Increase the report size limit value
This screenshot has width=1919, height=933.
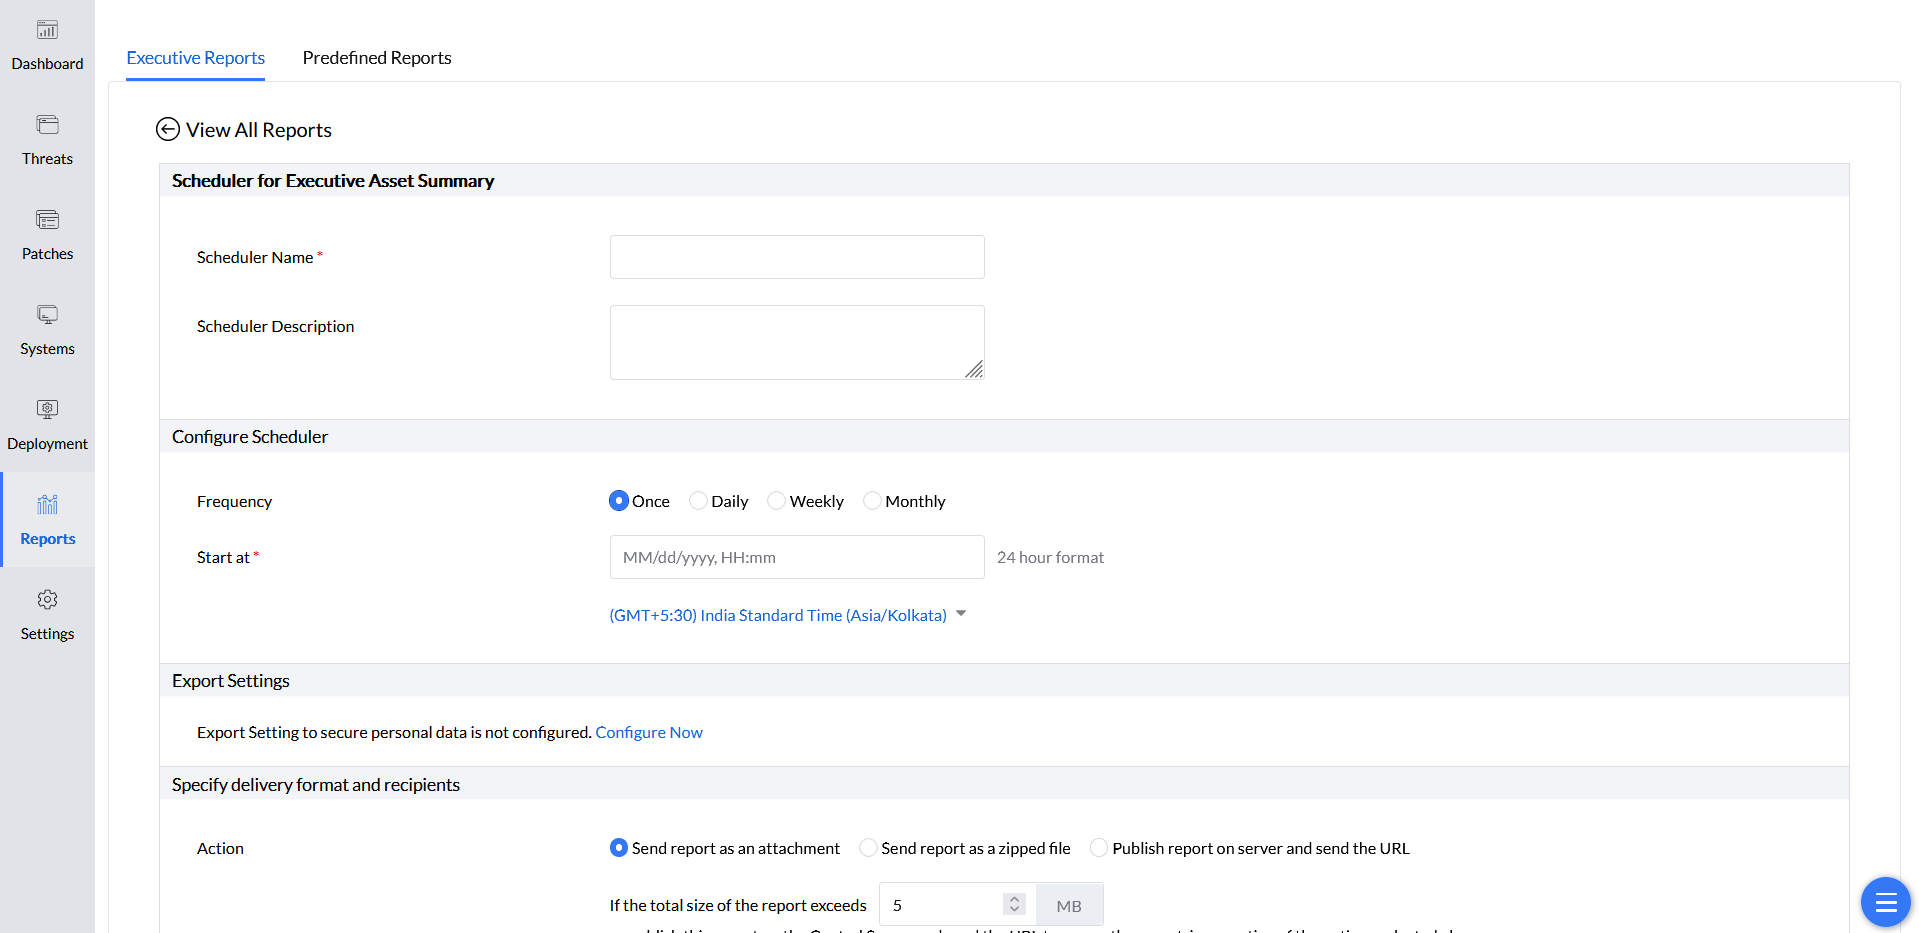pyautogui.click(x=1014, y=898)
